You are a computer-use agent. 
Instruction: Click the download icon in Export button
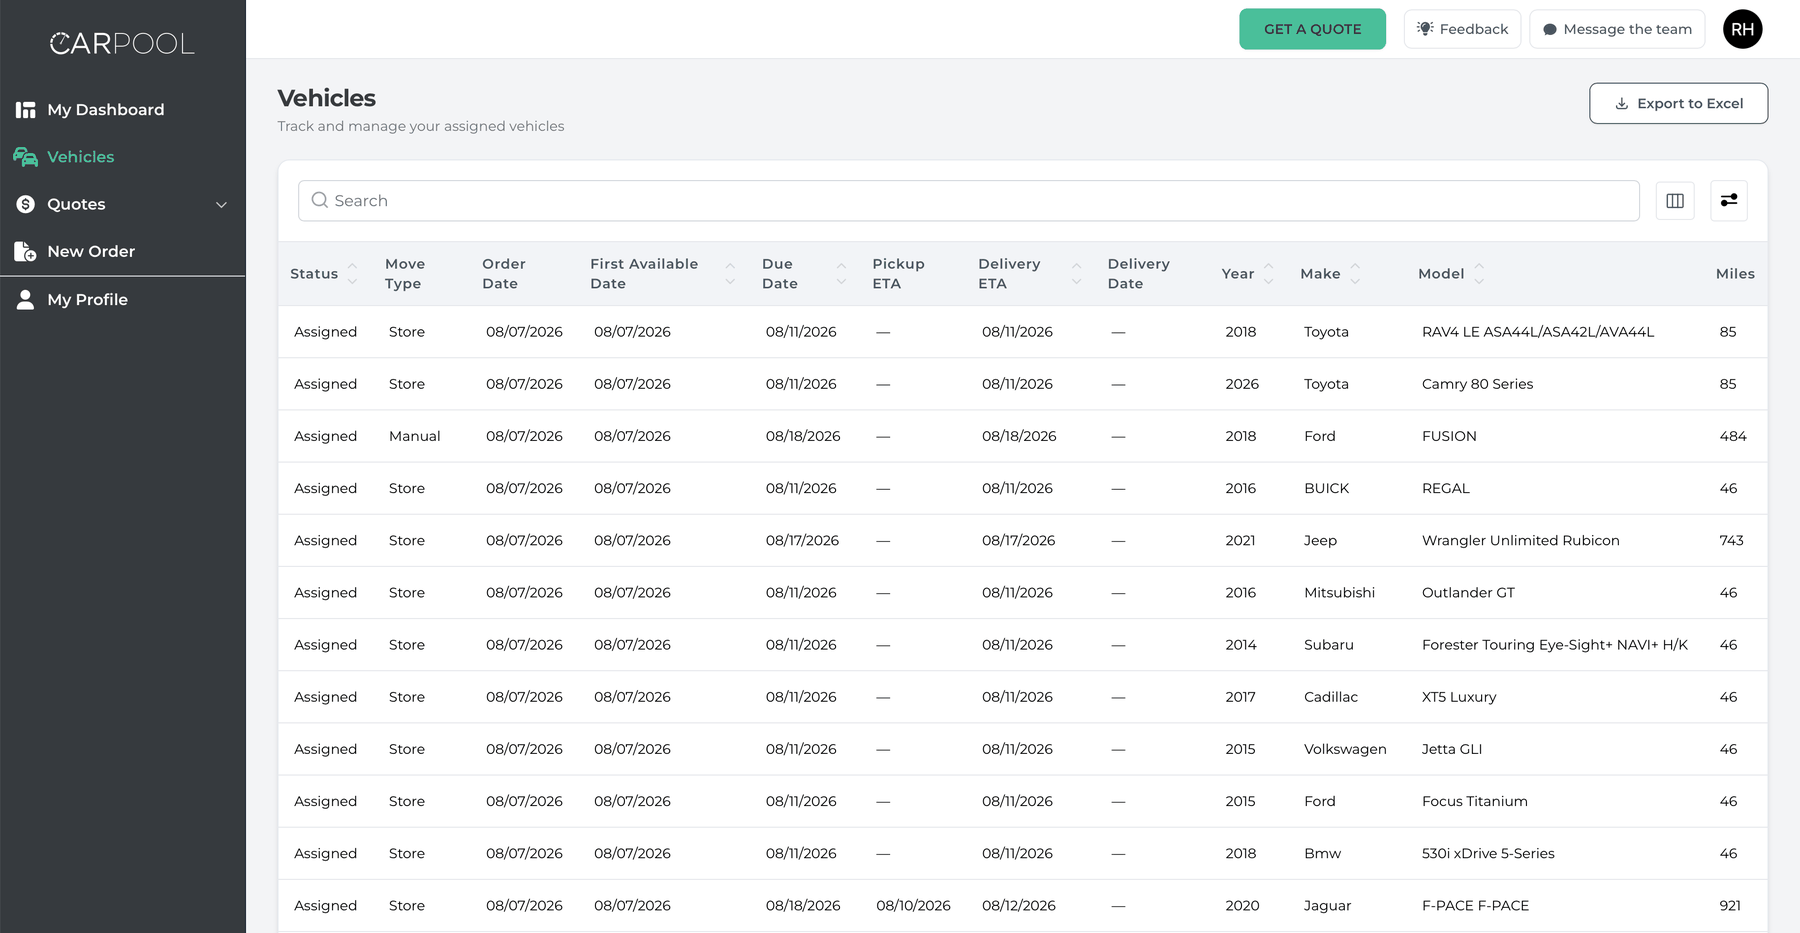[x=1622, y=104]
